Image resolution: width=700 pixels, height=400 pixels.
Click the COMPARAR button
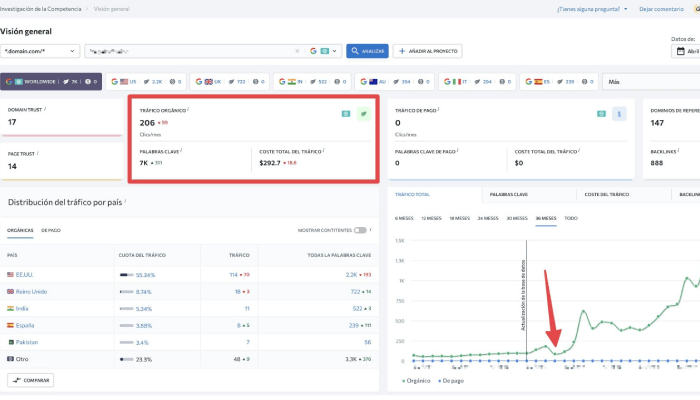coord(30,380)
